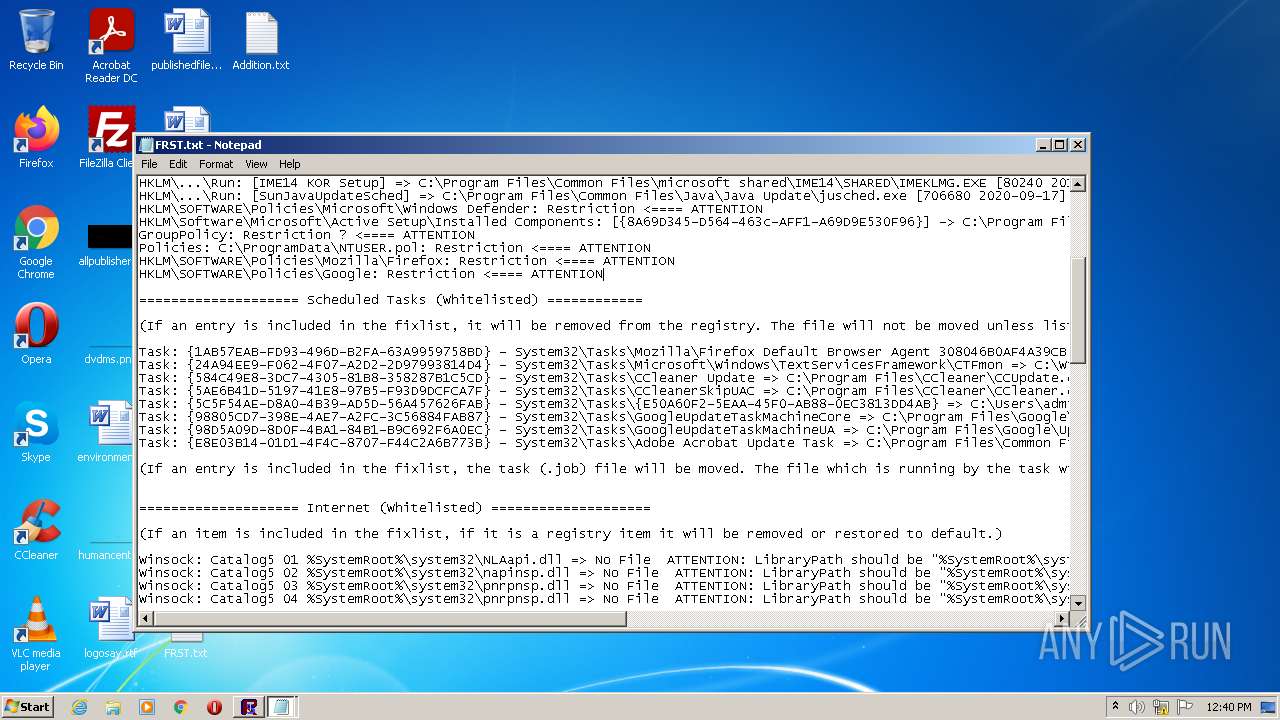1280x720 pixels.
Task: Click the horizontal scrollbar right arrow
Action: pyautogui.click(x=1062, y=619)
